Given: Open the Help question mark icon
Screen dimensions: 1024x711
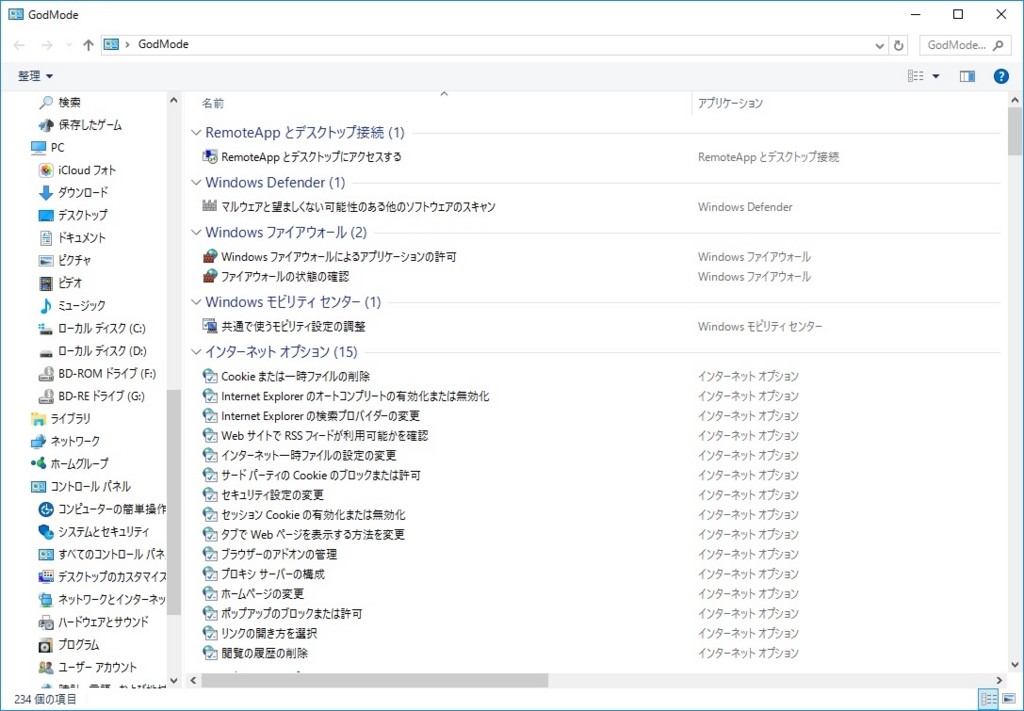Looking at the screenshot, I should [x=1000, y=76].
